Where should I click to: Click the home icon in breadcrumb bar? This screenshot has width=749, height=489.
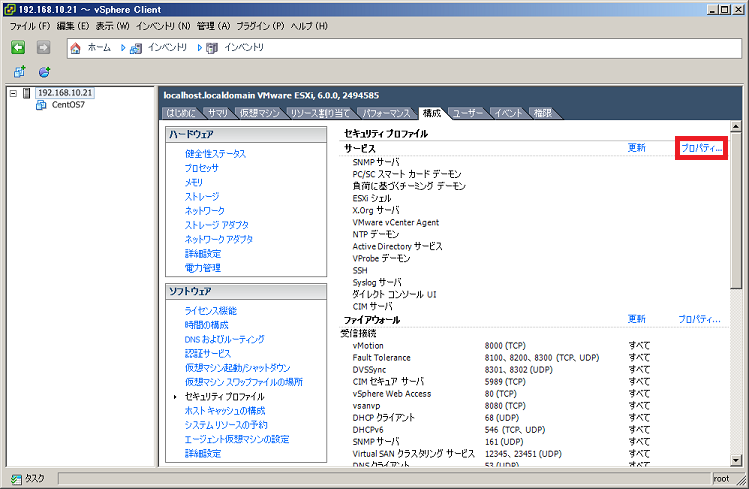click(x=75, y=48)
